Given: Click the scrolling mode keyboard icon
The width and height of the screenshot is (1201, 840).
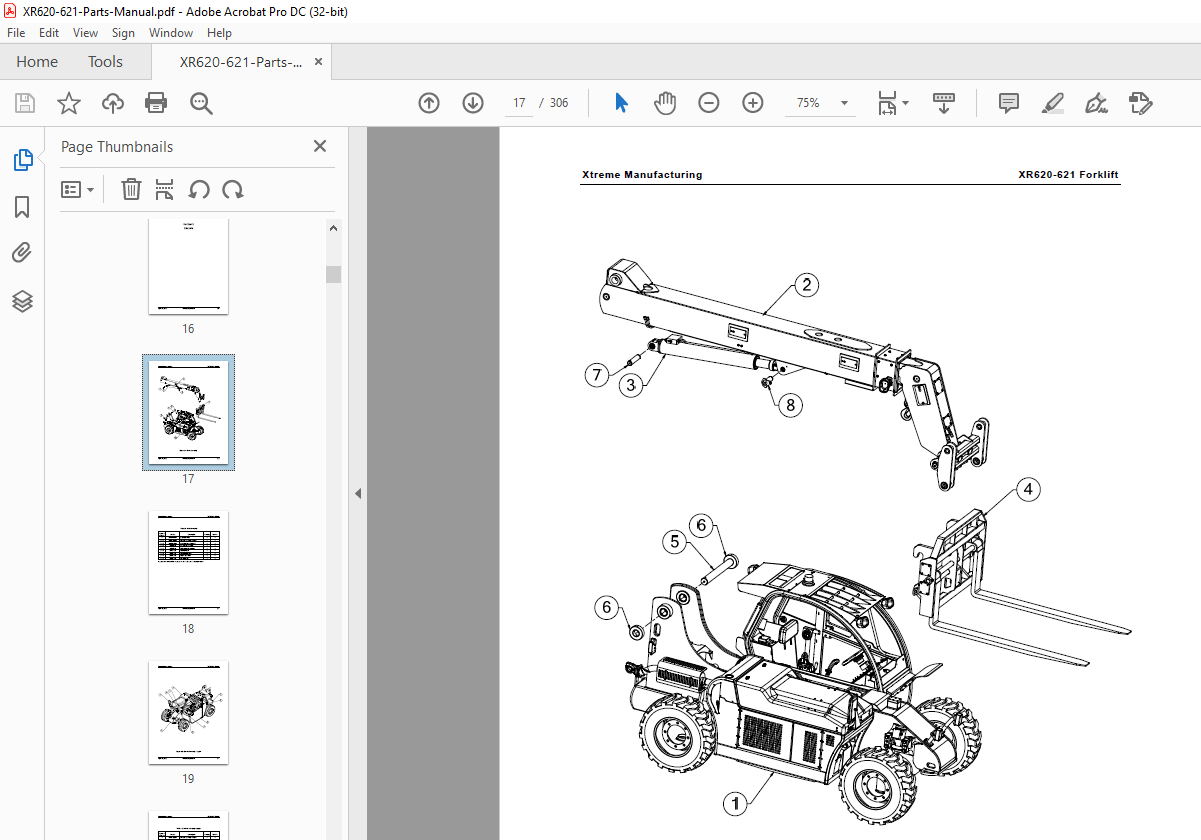Looking at the screenshot, I should 944,103.
